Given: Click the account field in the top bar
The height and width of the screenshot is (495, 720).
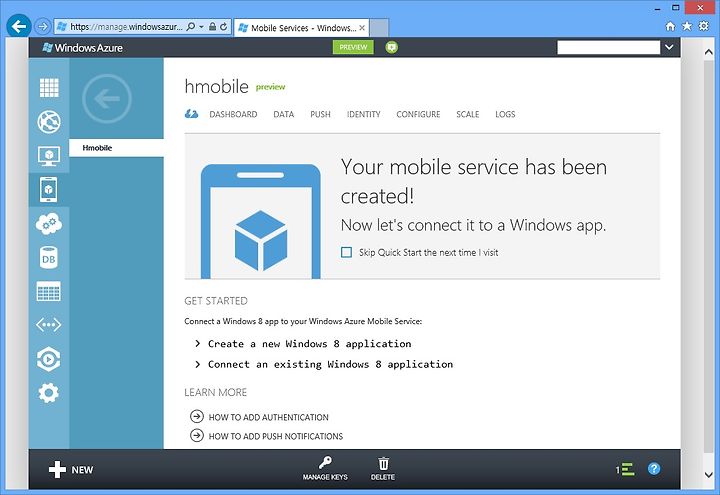Looking at the screenshot, I should pos(608,47).
